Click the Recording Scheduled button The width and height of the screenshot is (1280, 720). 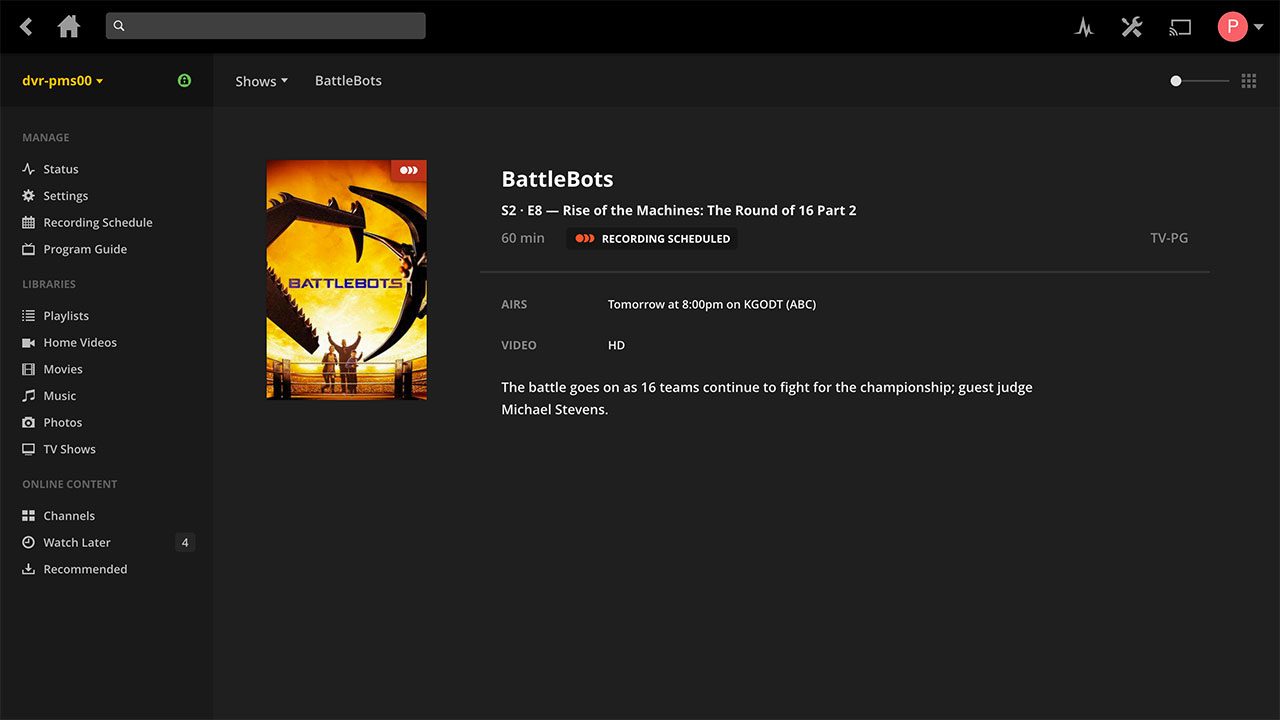[x=652, y=239]
